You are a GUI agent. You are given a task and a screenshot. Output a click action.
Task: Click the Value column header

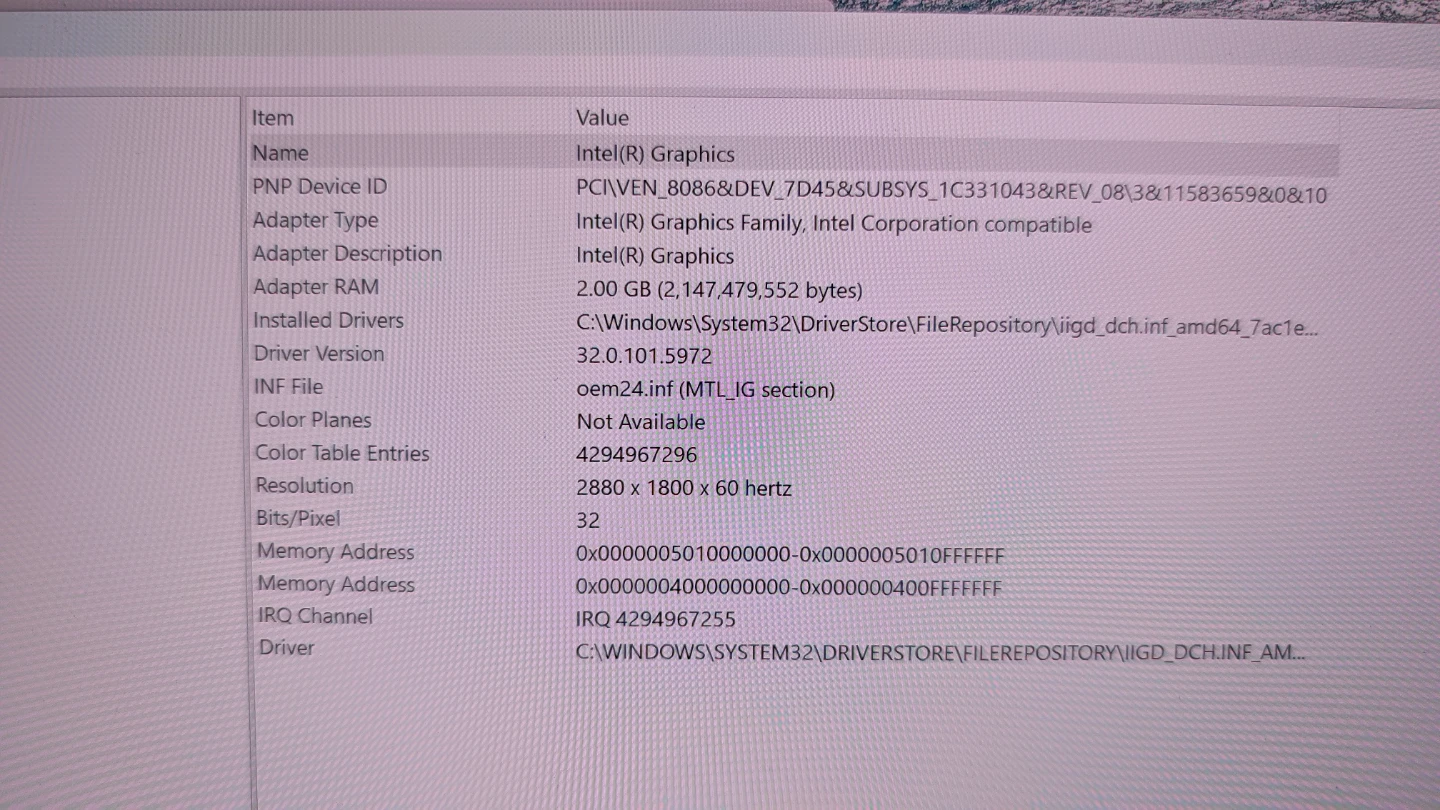point(602,118)
